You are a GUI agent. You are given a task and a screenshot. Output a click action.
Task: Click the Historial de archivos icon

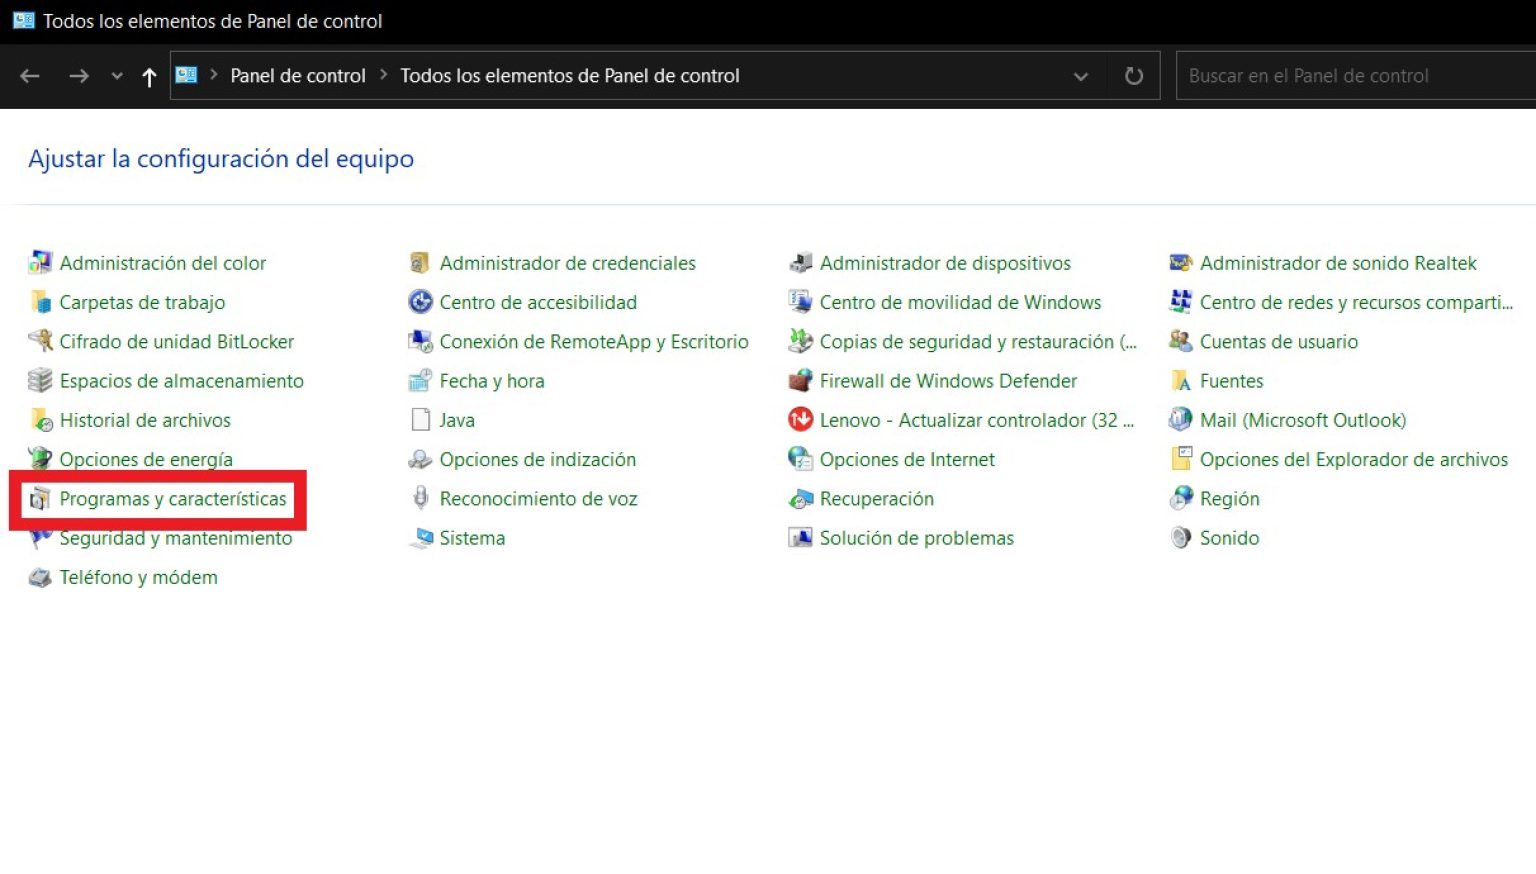click(x=40, y=420)
